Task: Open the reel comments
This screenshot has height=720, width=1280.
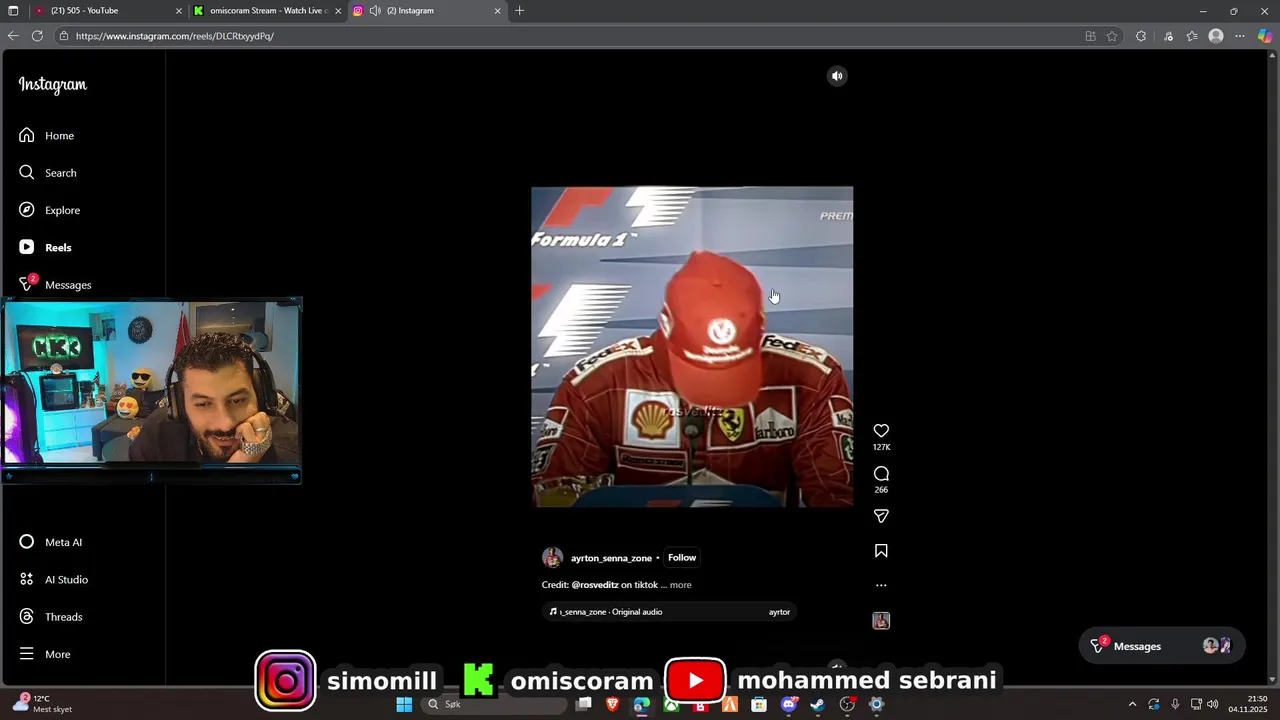Action: [x=881, y=474]
